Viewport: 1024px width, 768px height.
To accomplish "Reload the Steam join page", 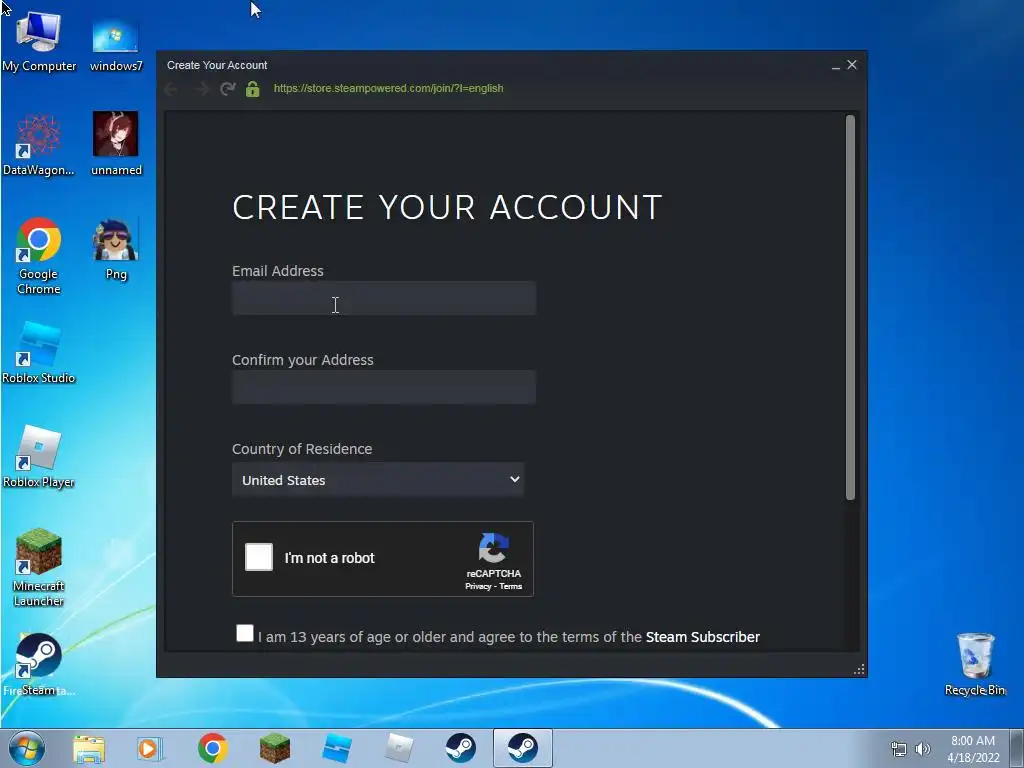I will coord(227,89).
